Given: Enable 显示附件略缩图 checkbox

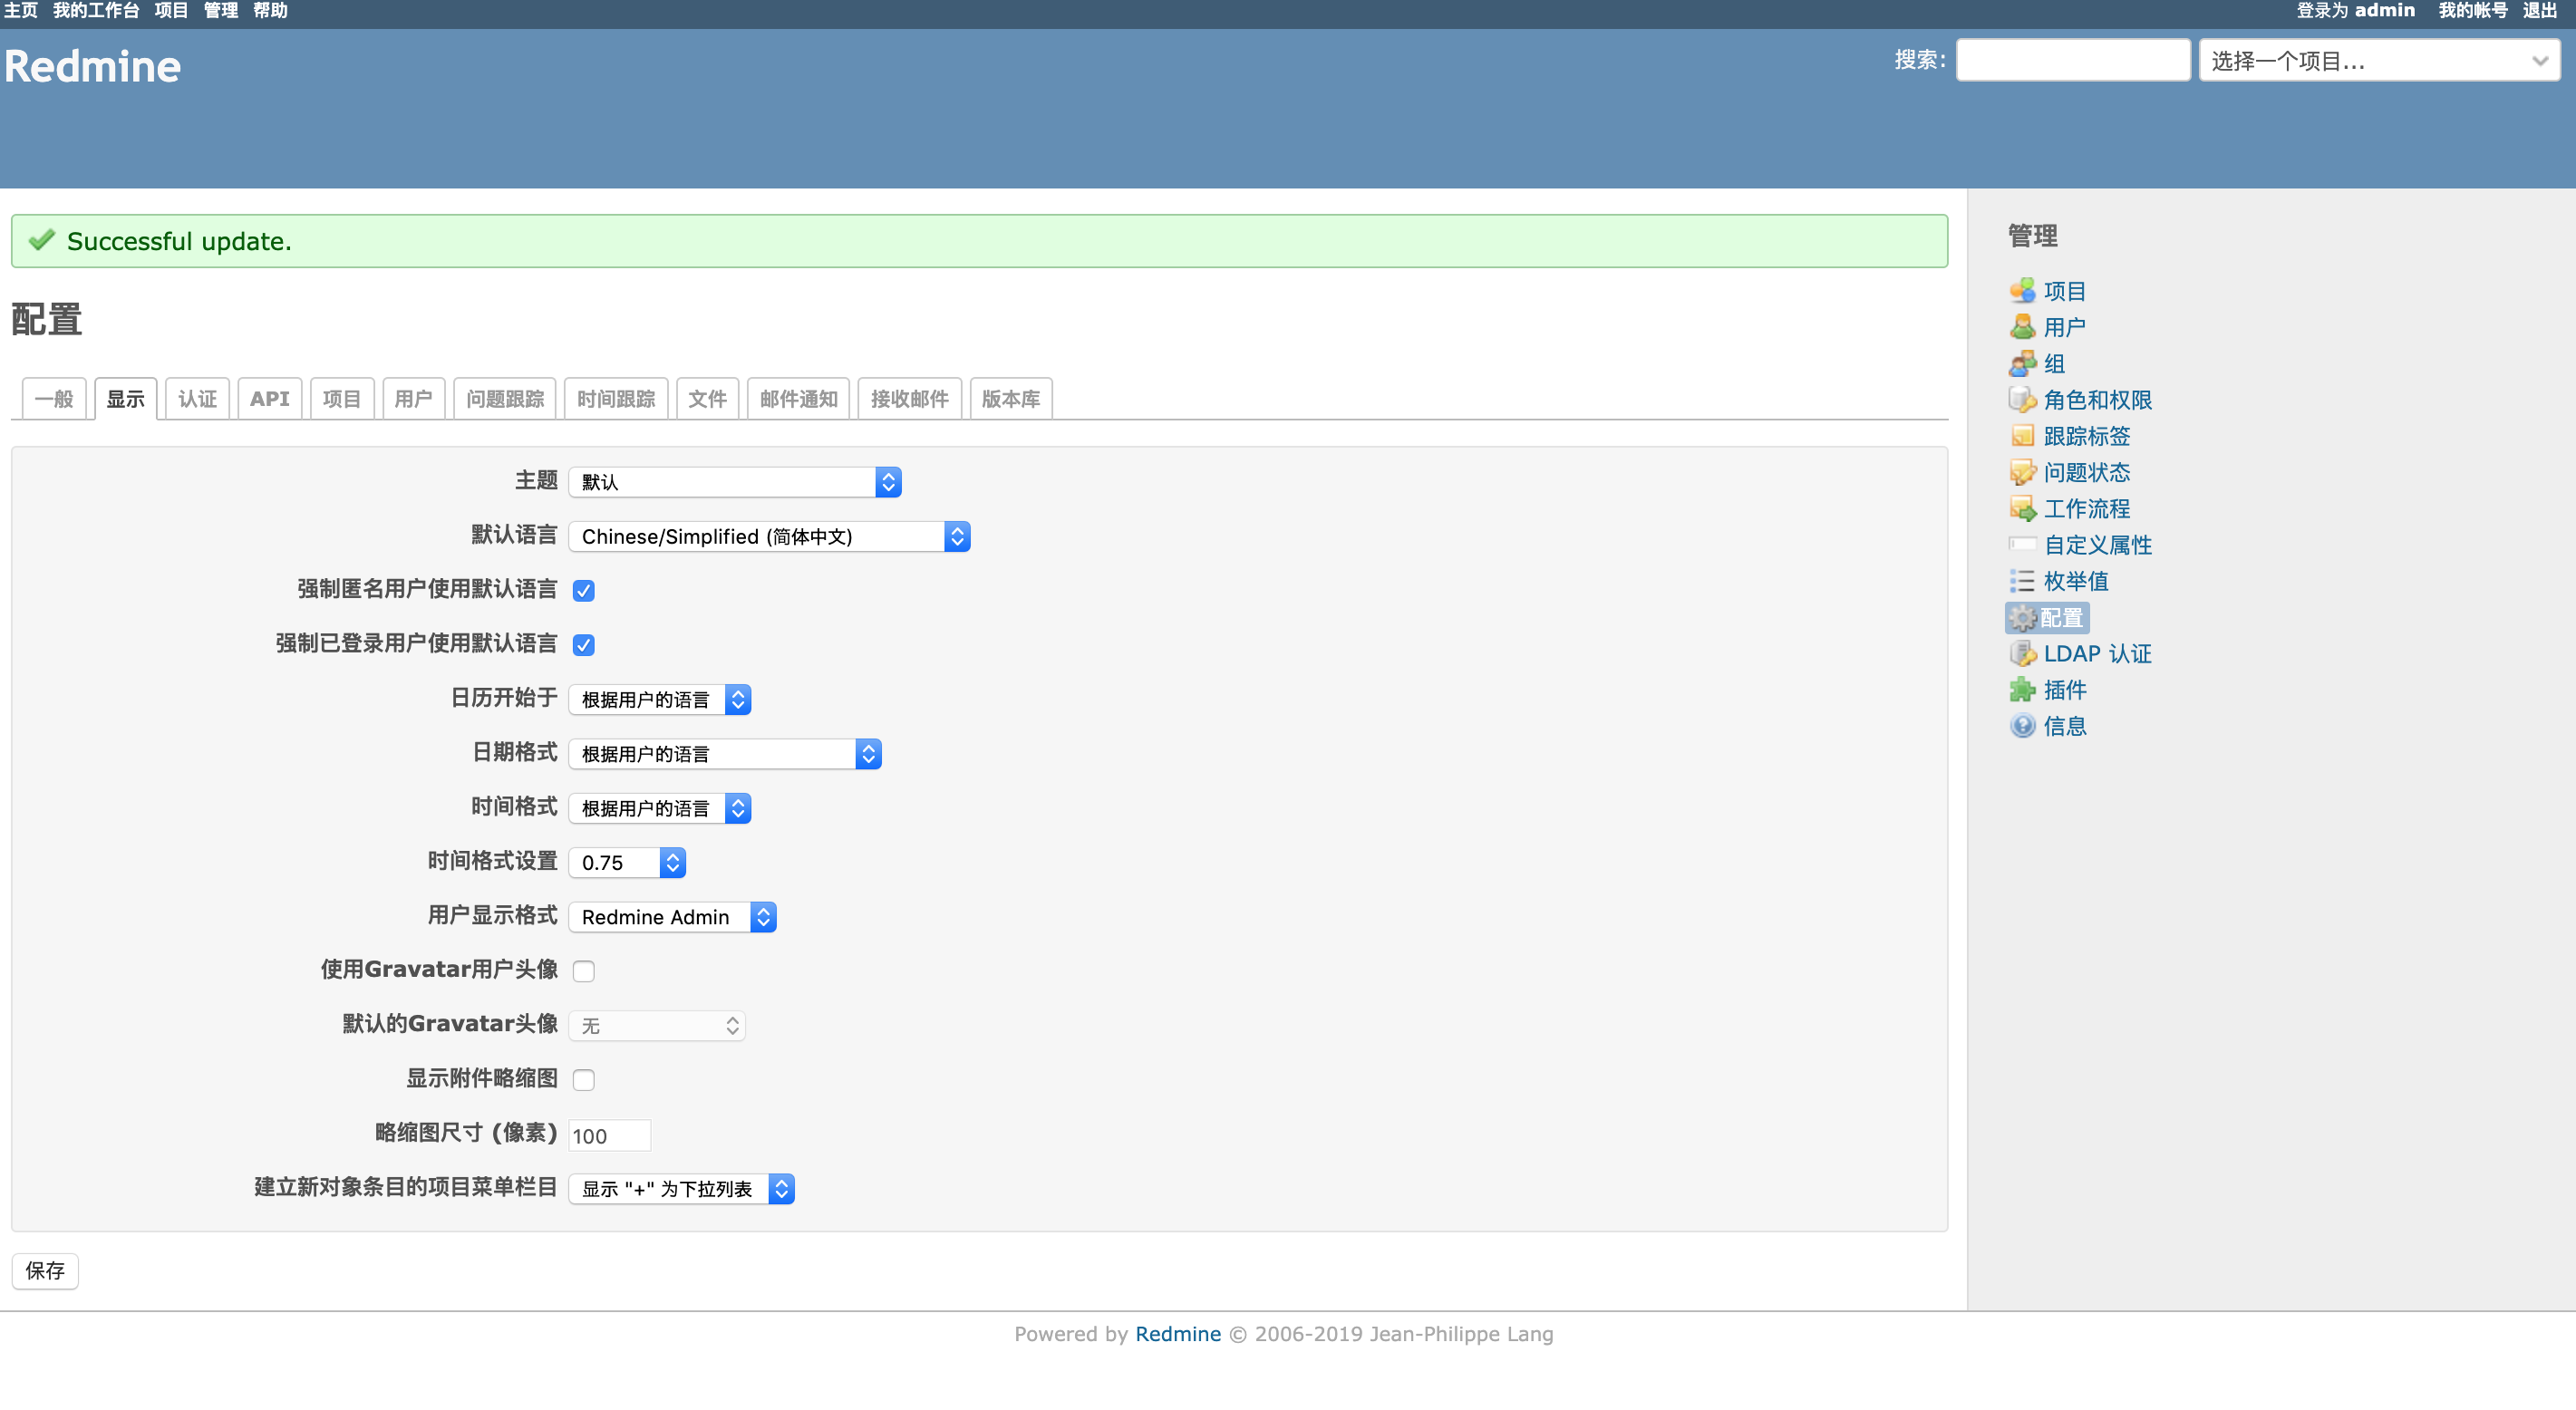Looking at the screenshot, I should [x=584, y=1080].
